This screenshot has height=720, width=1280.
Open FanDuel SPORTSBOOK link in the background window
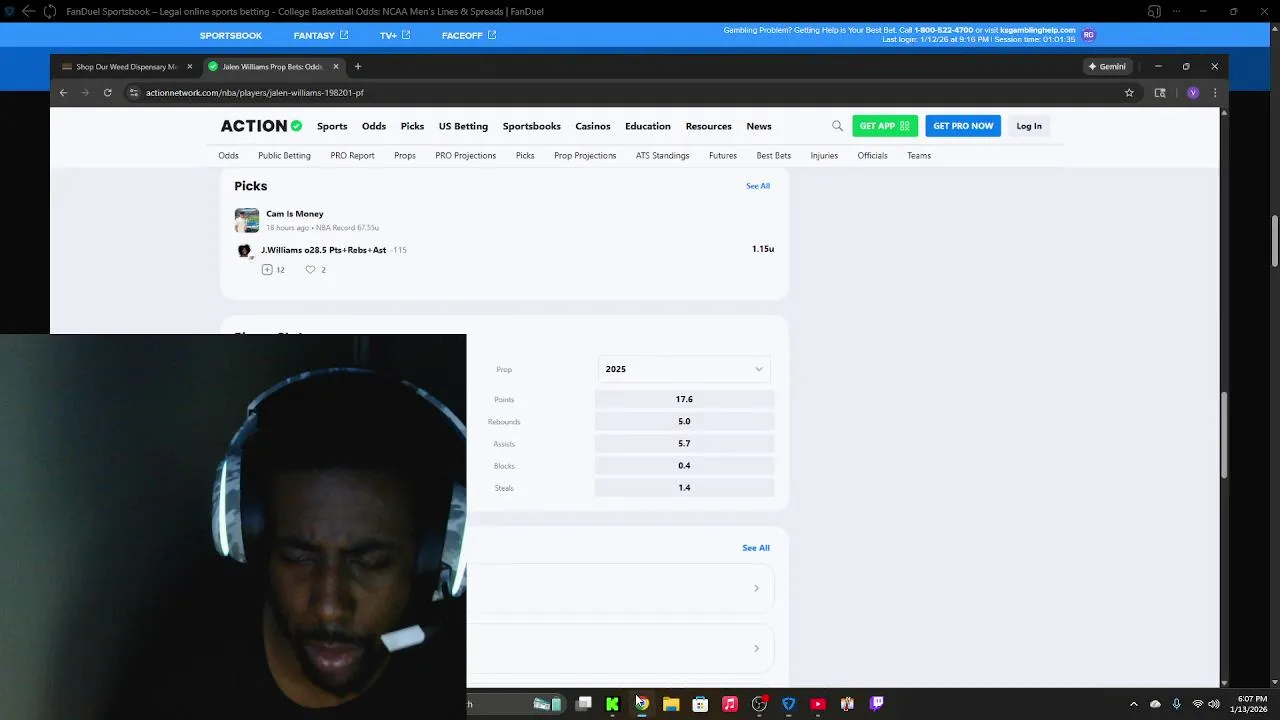(231, 35)
